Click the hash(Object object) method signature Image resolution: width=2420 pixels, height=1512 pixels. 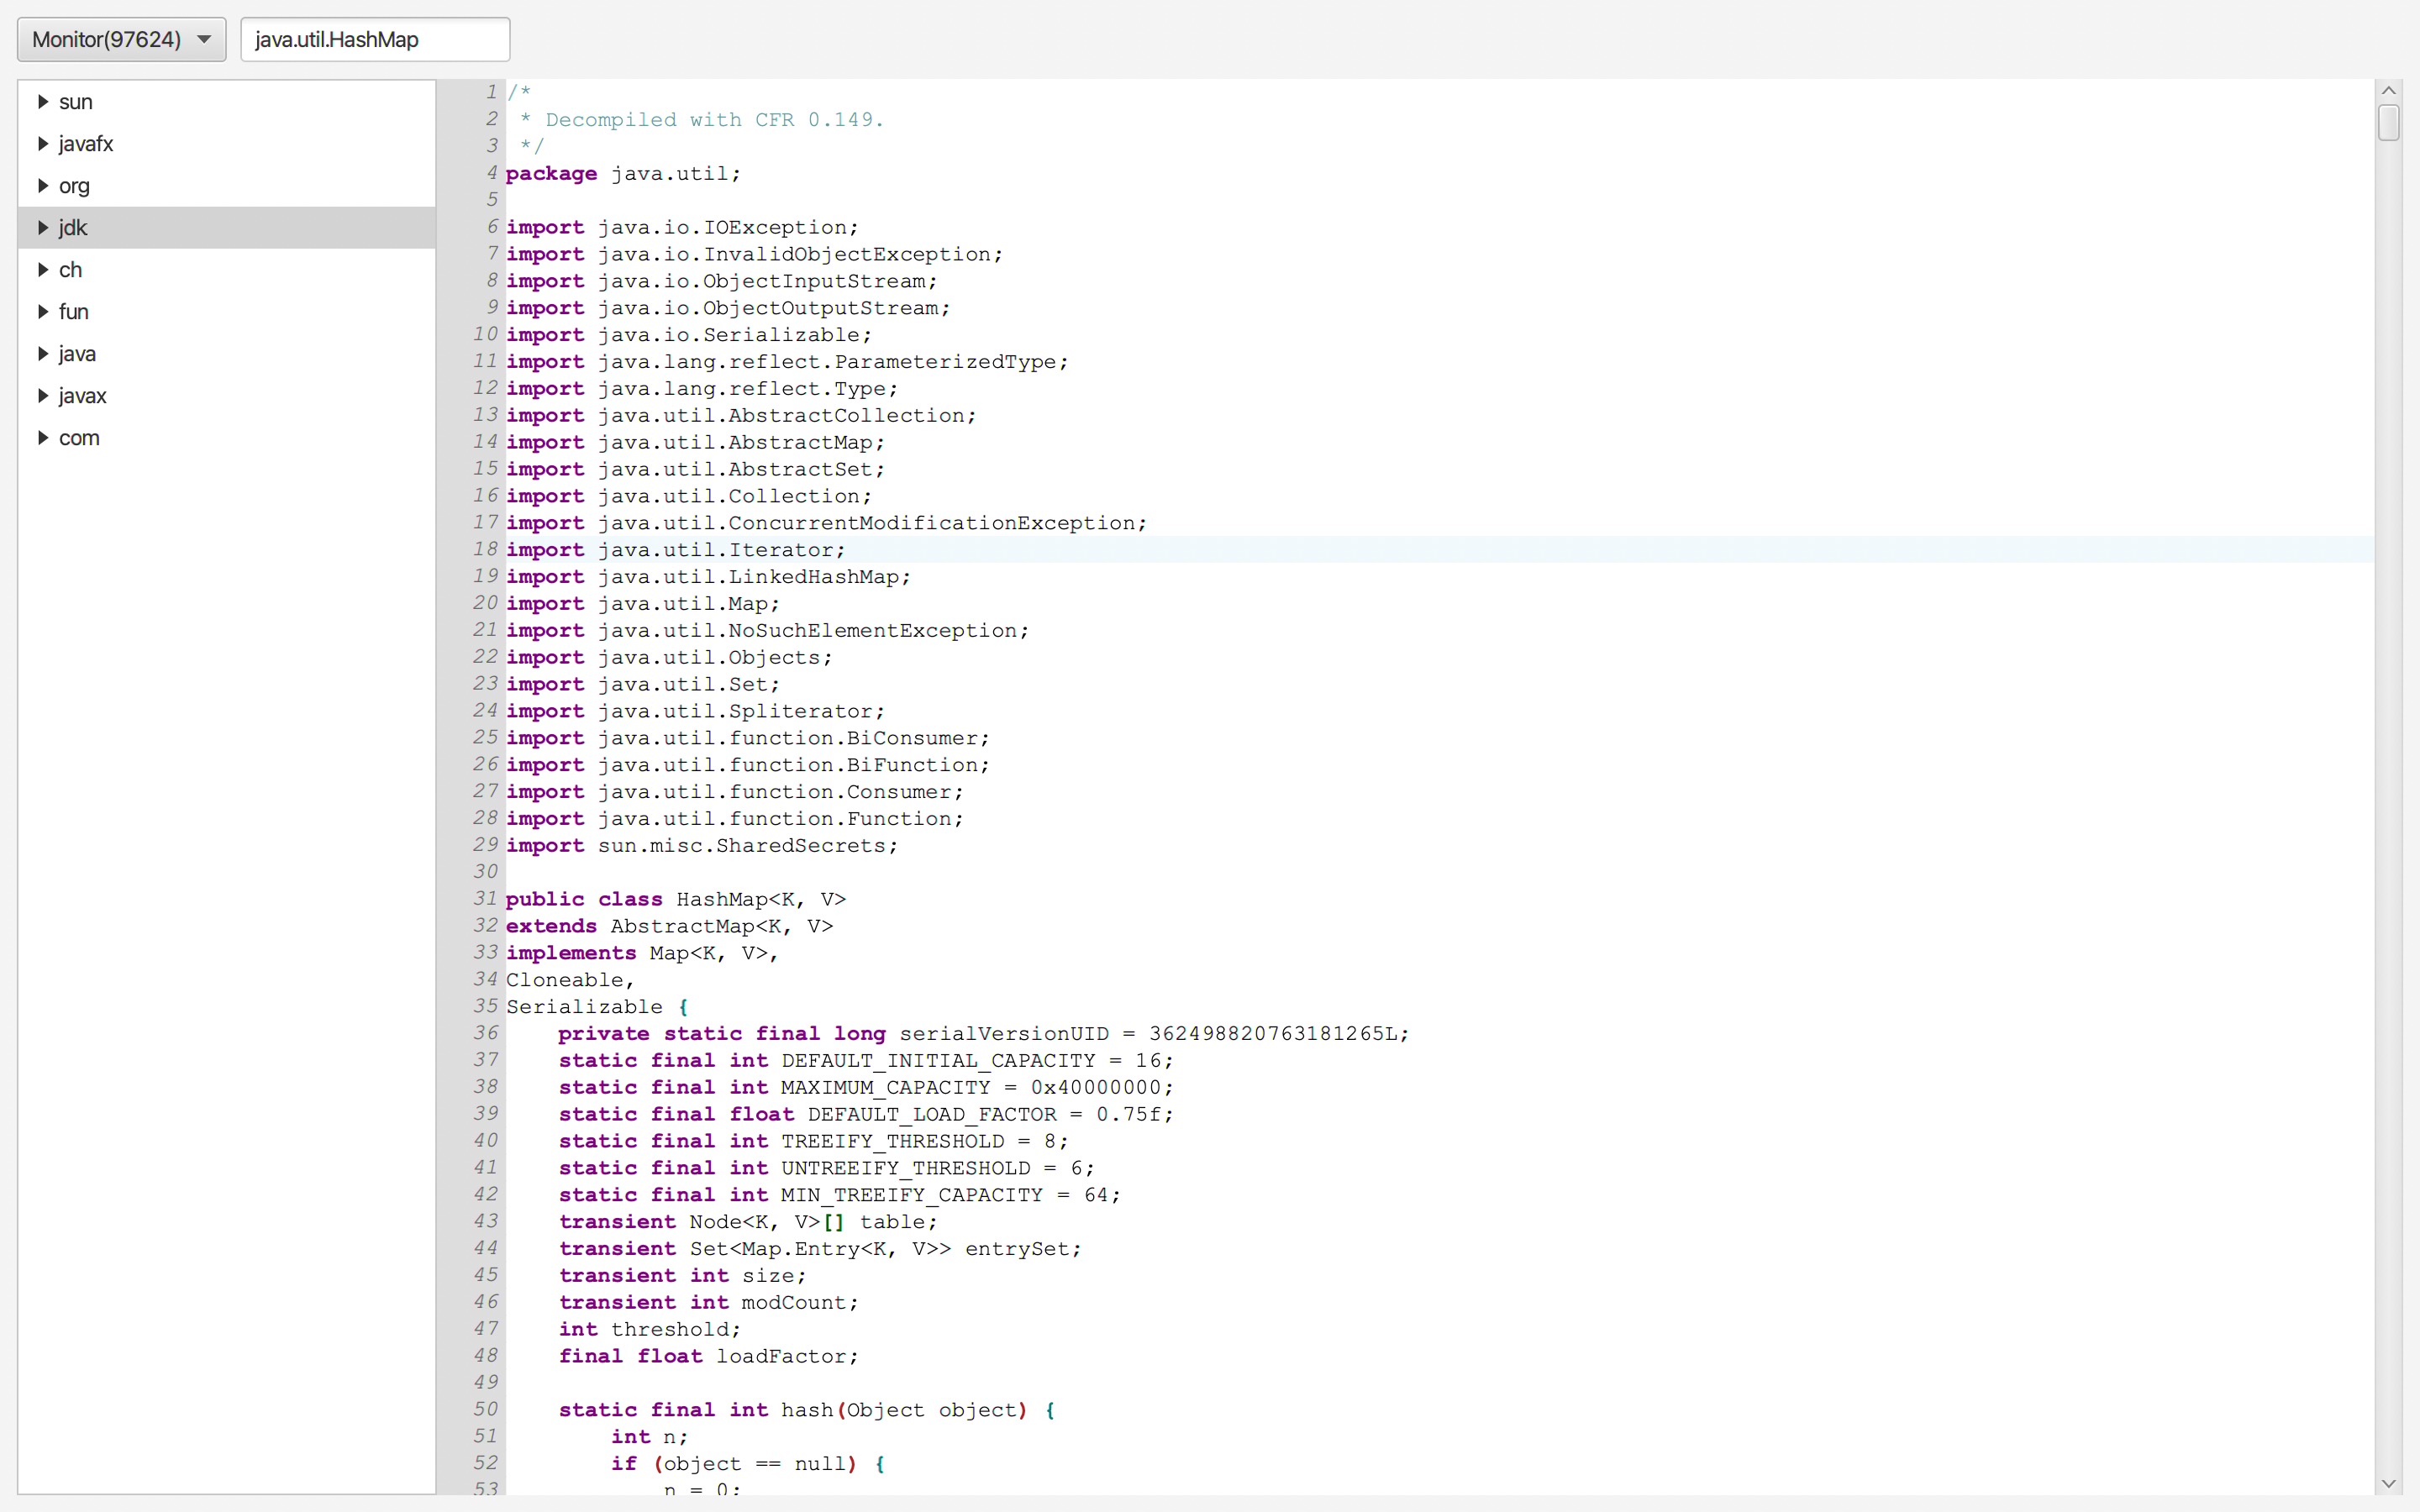[806, 1410]
